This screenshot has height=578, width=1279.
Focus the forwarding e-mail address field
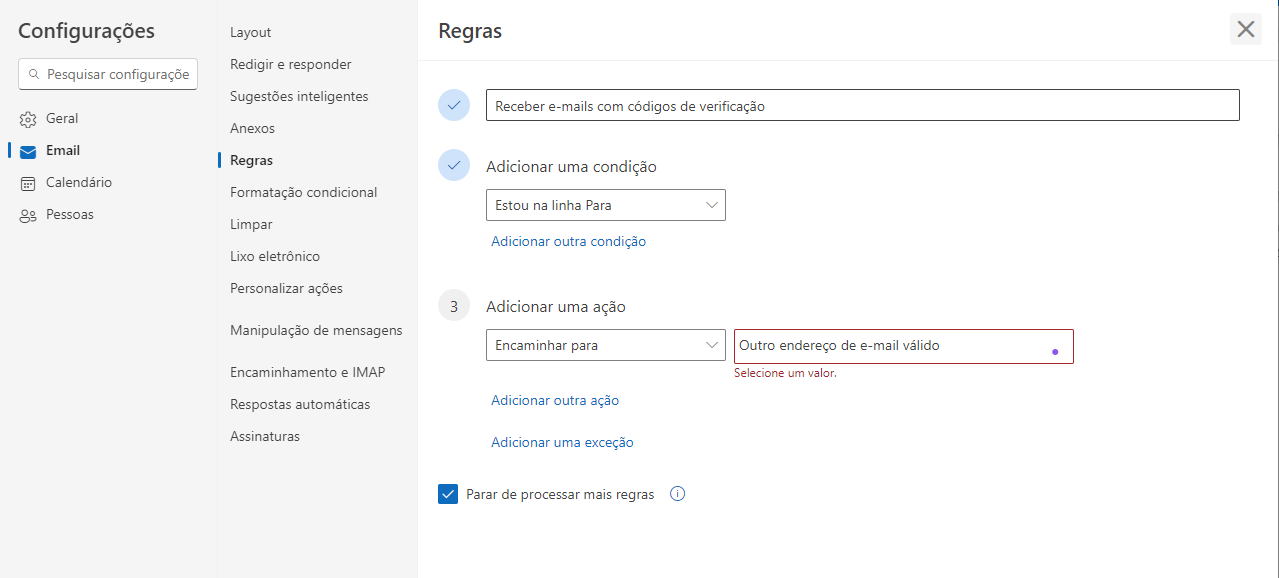click(x=890, y=346)
